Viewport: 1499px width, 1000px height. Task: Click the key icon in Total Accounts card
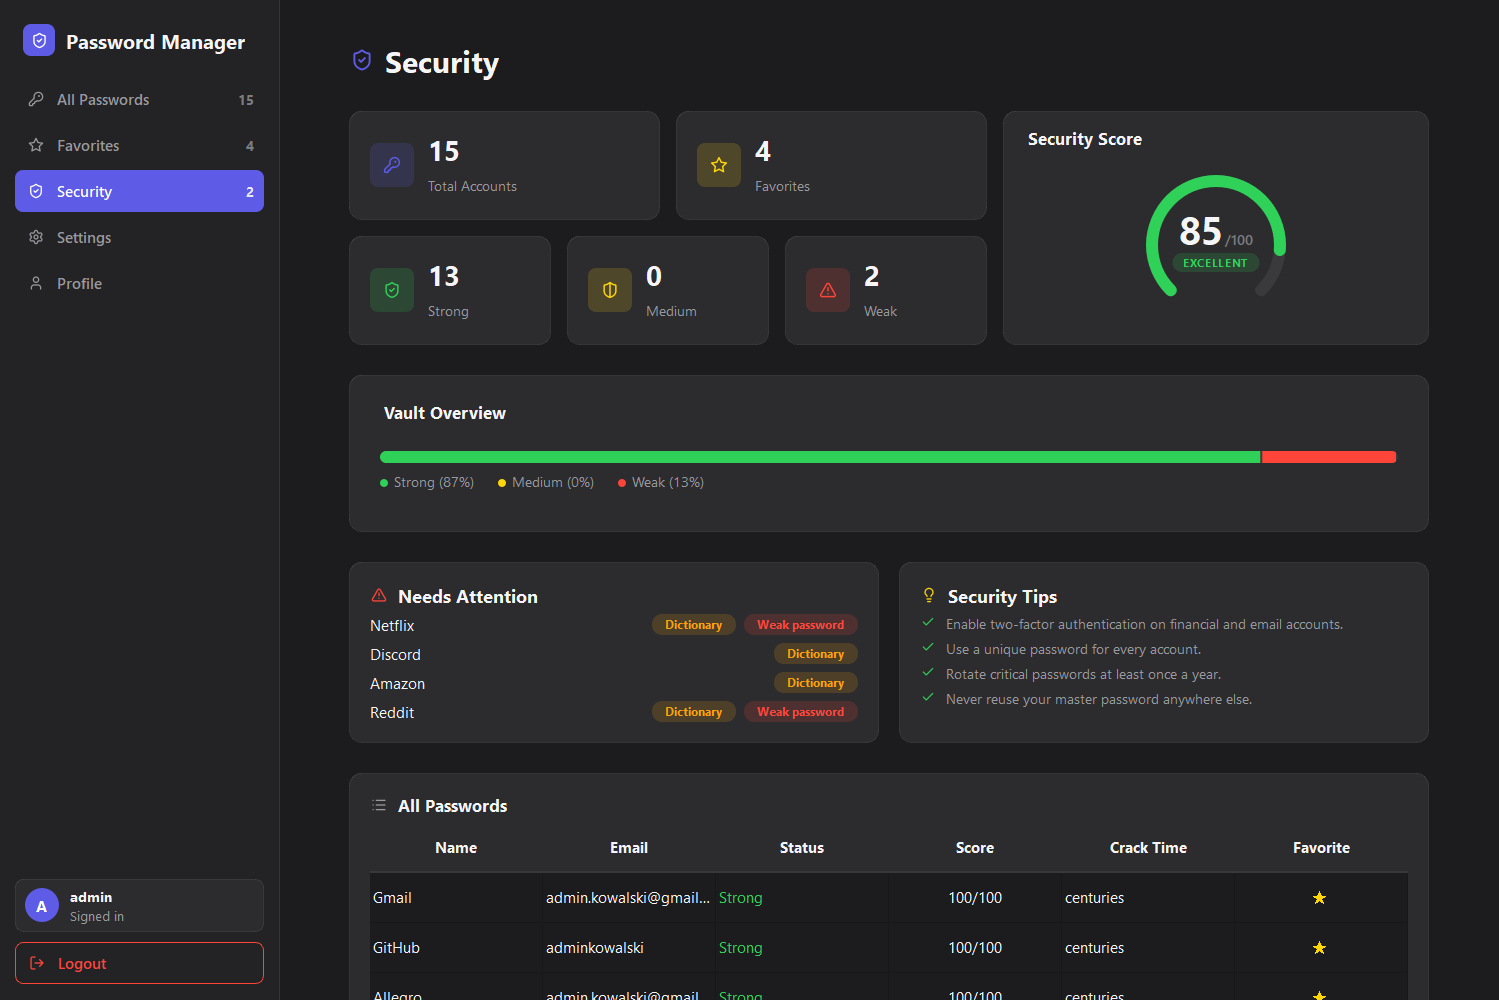click(392, 165)
